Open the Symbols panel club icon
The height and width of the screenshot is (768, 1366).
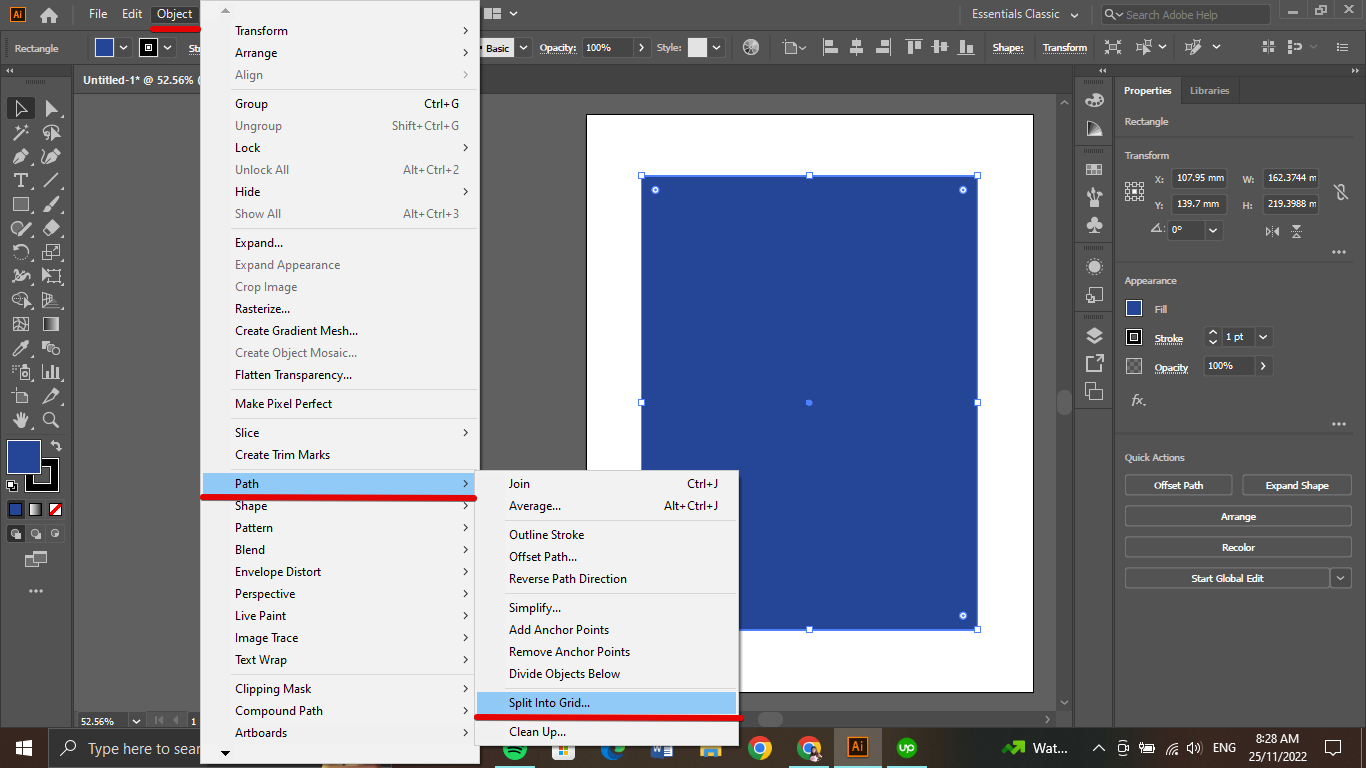[1094, 225]
